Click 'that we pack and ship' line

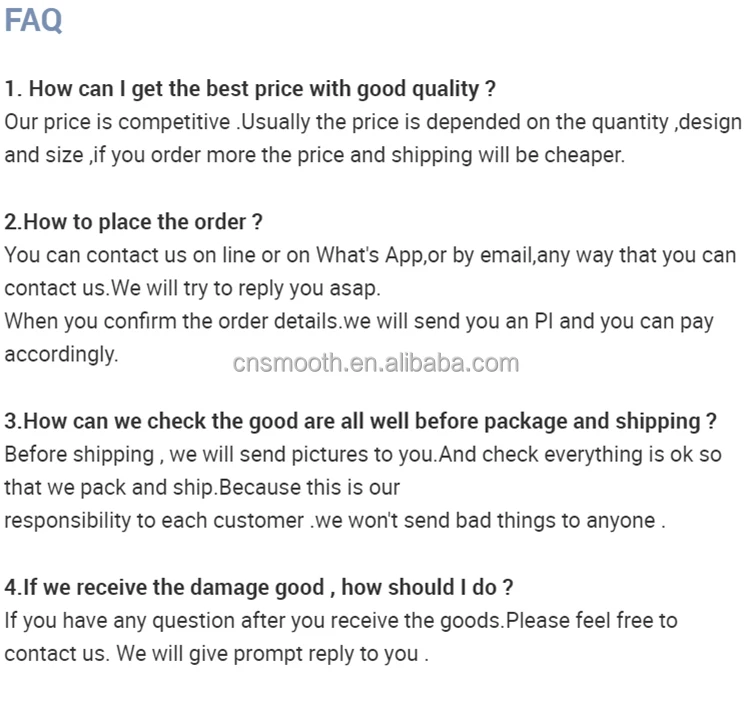pyautogui.click(x=202, y=488)
